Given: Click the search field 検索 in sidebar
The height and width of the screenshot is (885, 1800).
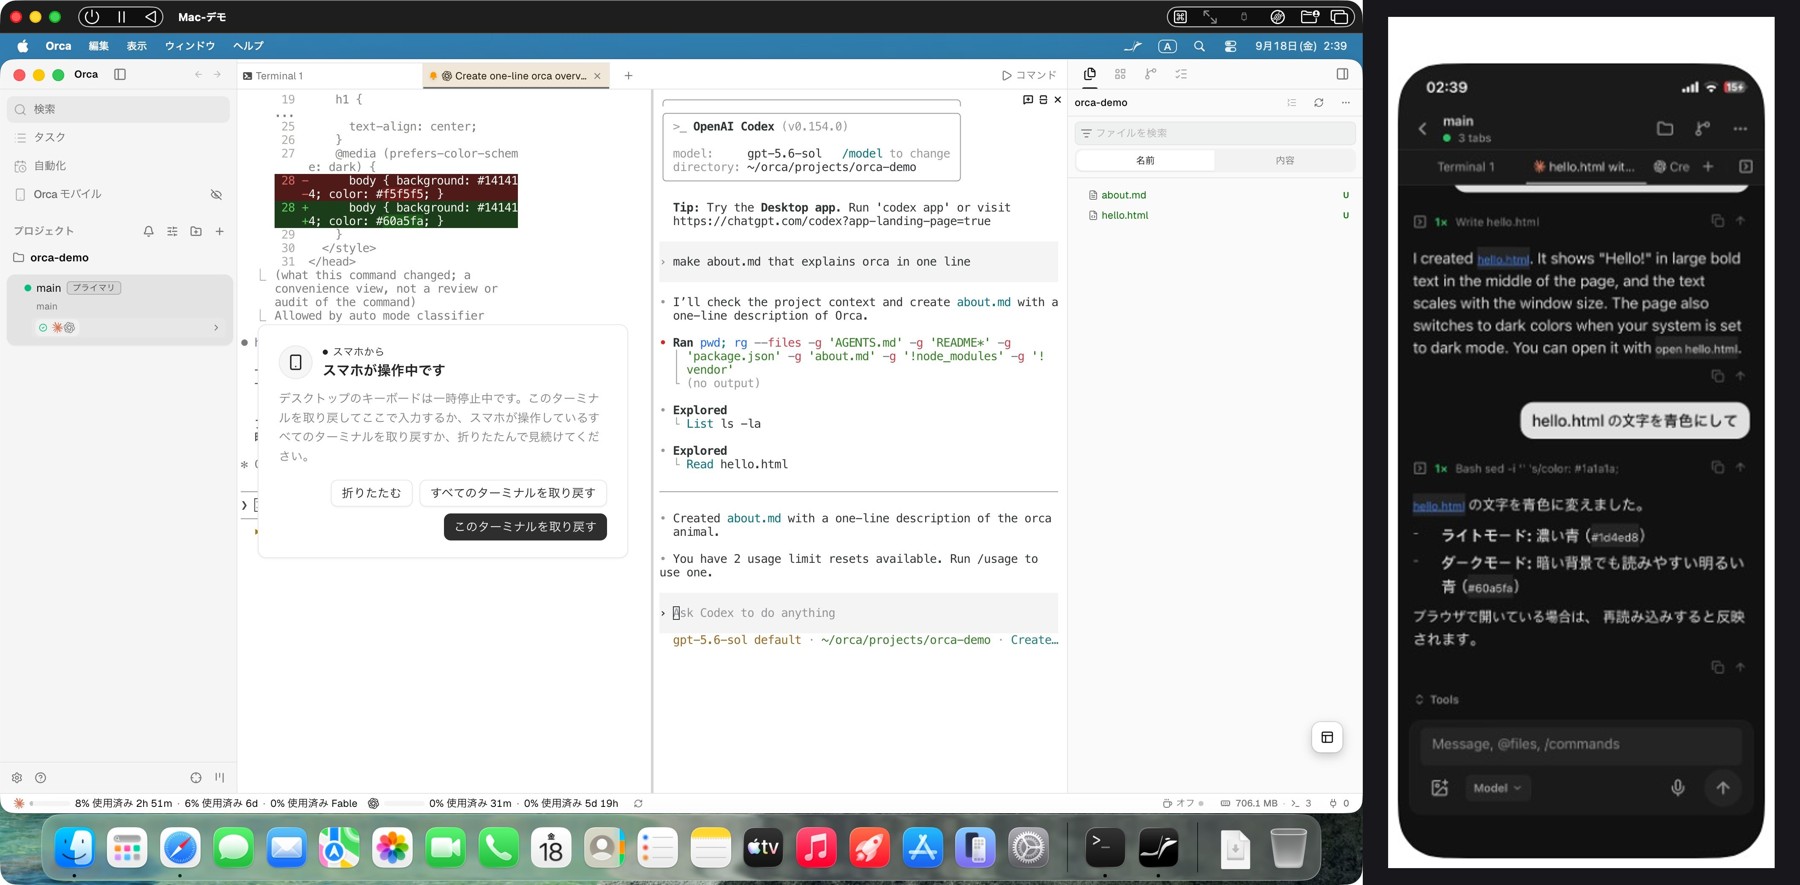Looking at the screenshot, I should point(118,109).
